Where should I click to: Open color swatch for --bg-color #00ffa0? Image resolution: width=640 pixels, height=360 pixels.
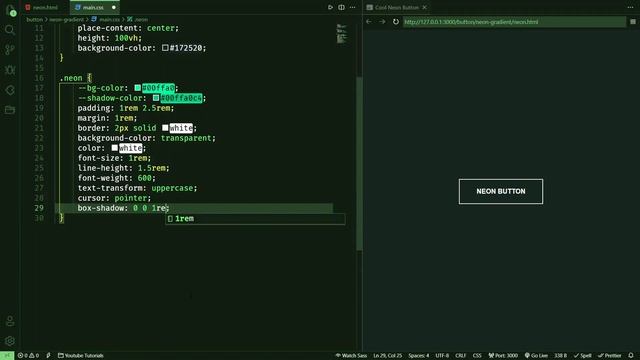click(x=138, y=88)
